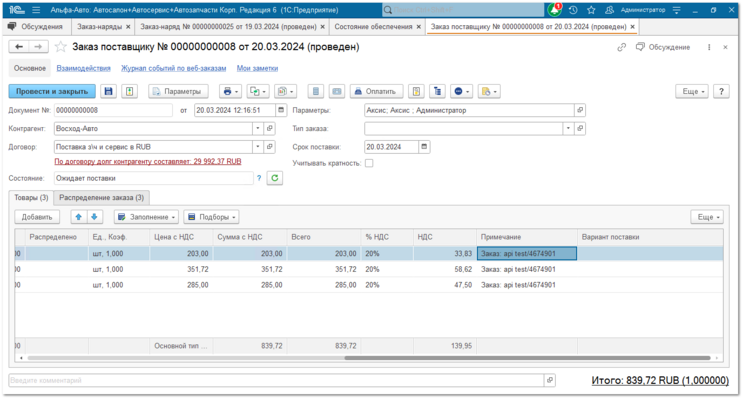Click the Примечание column header
Viewport: 743px width, 399px height.
pyautogui.click(x=527, y=236)
